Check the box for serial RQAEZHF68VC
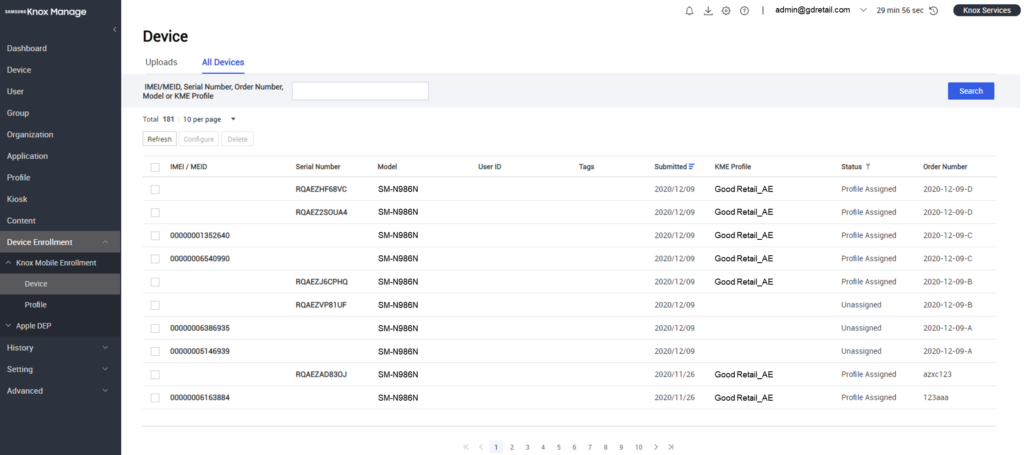Image resolution: width=1024 pixels, height=455 pixels. [x=155, y=189]
